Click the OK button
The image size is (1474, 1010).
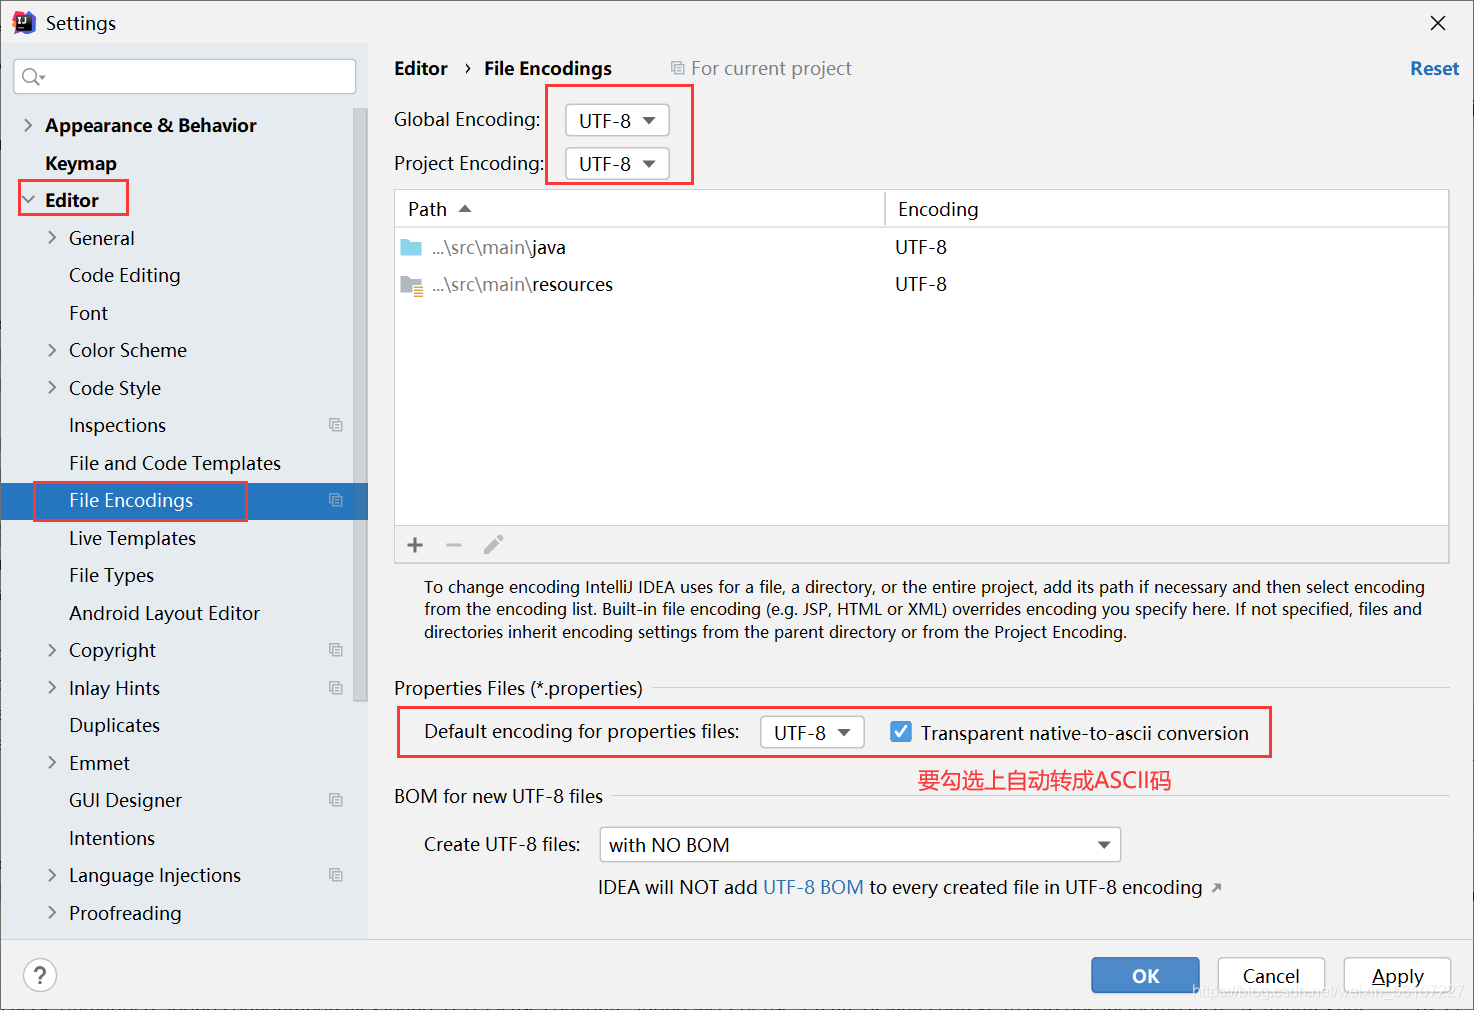point(1145,975)
